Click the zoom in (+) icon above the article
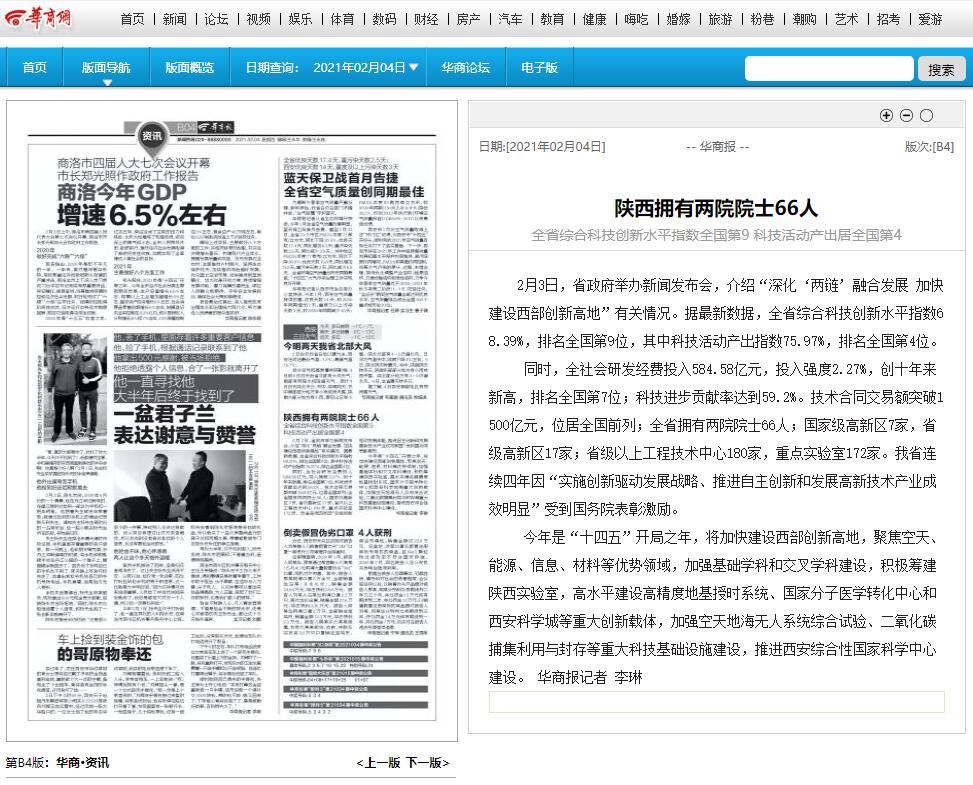The image size is (973, 785). [x=886, y=116]
